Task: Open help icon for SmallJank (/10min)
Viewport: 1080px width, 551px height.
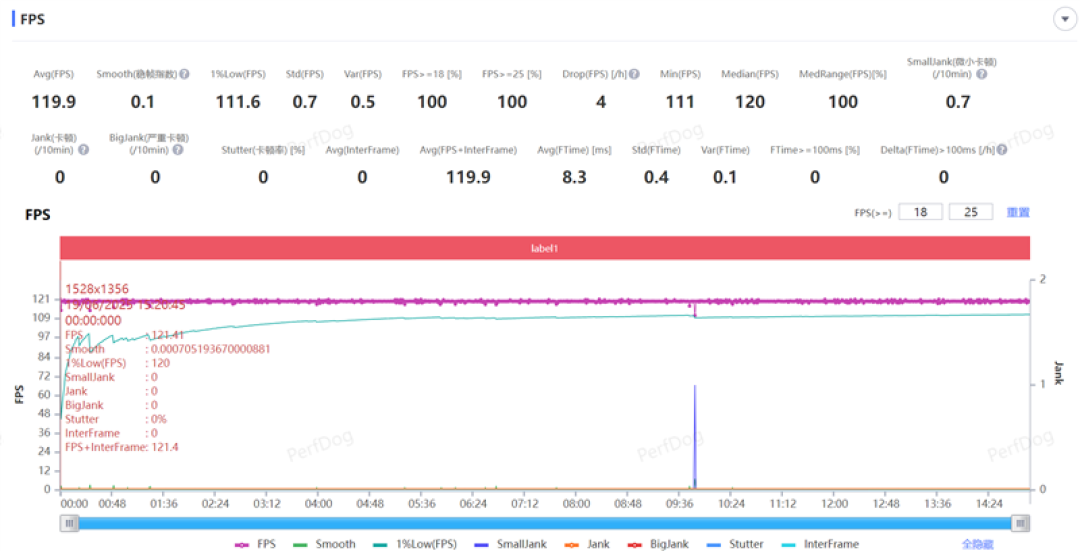Action: tap(982, 74)
